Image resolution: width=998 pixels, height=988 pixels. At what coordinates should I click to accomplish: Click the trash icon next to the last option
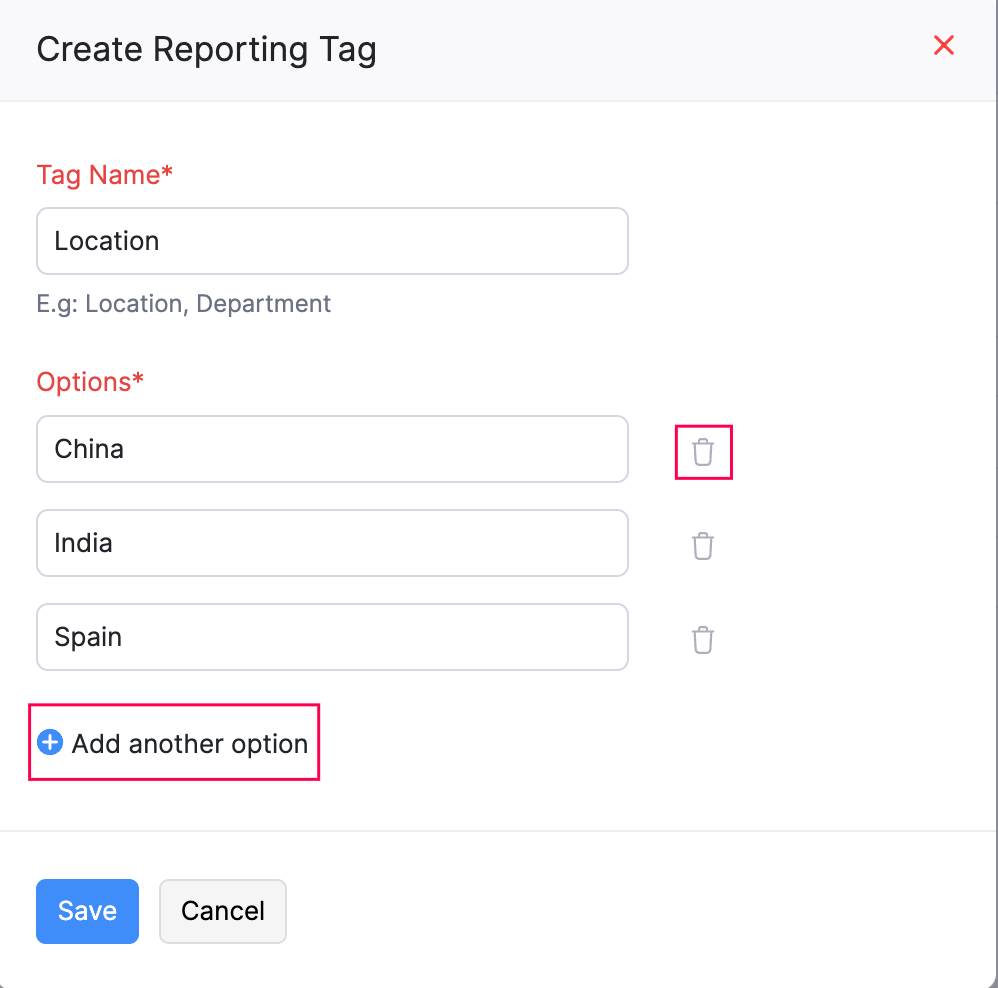(x=703, y=640)
